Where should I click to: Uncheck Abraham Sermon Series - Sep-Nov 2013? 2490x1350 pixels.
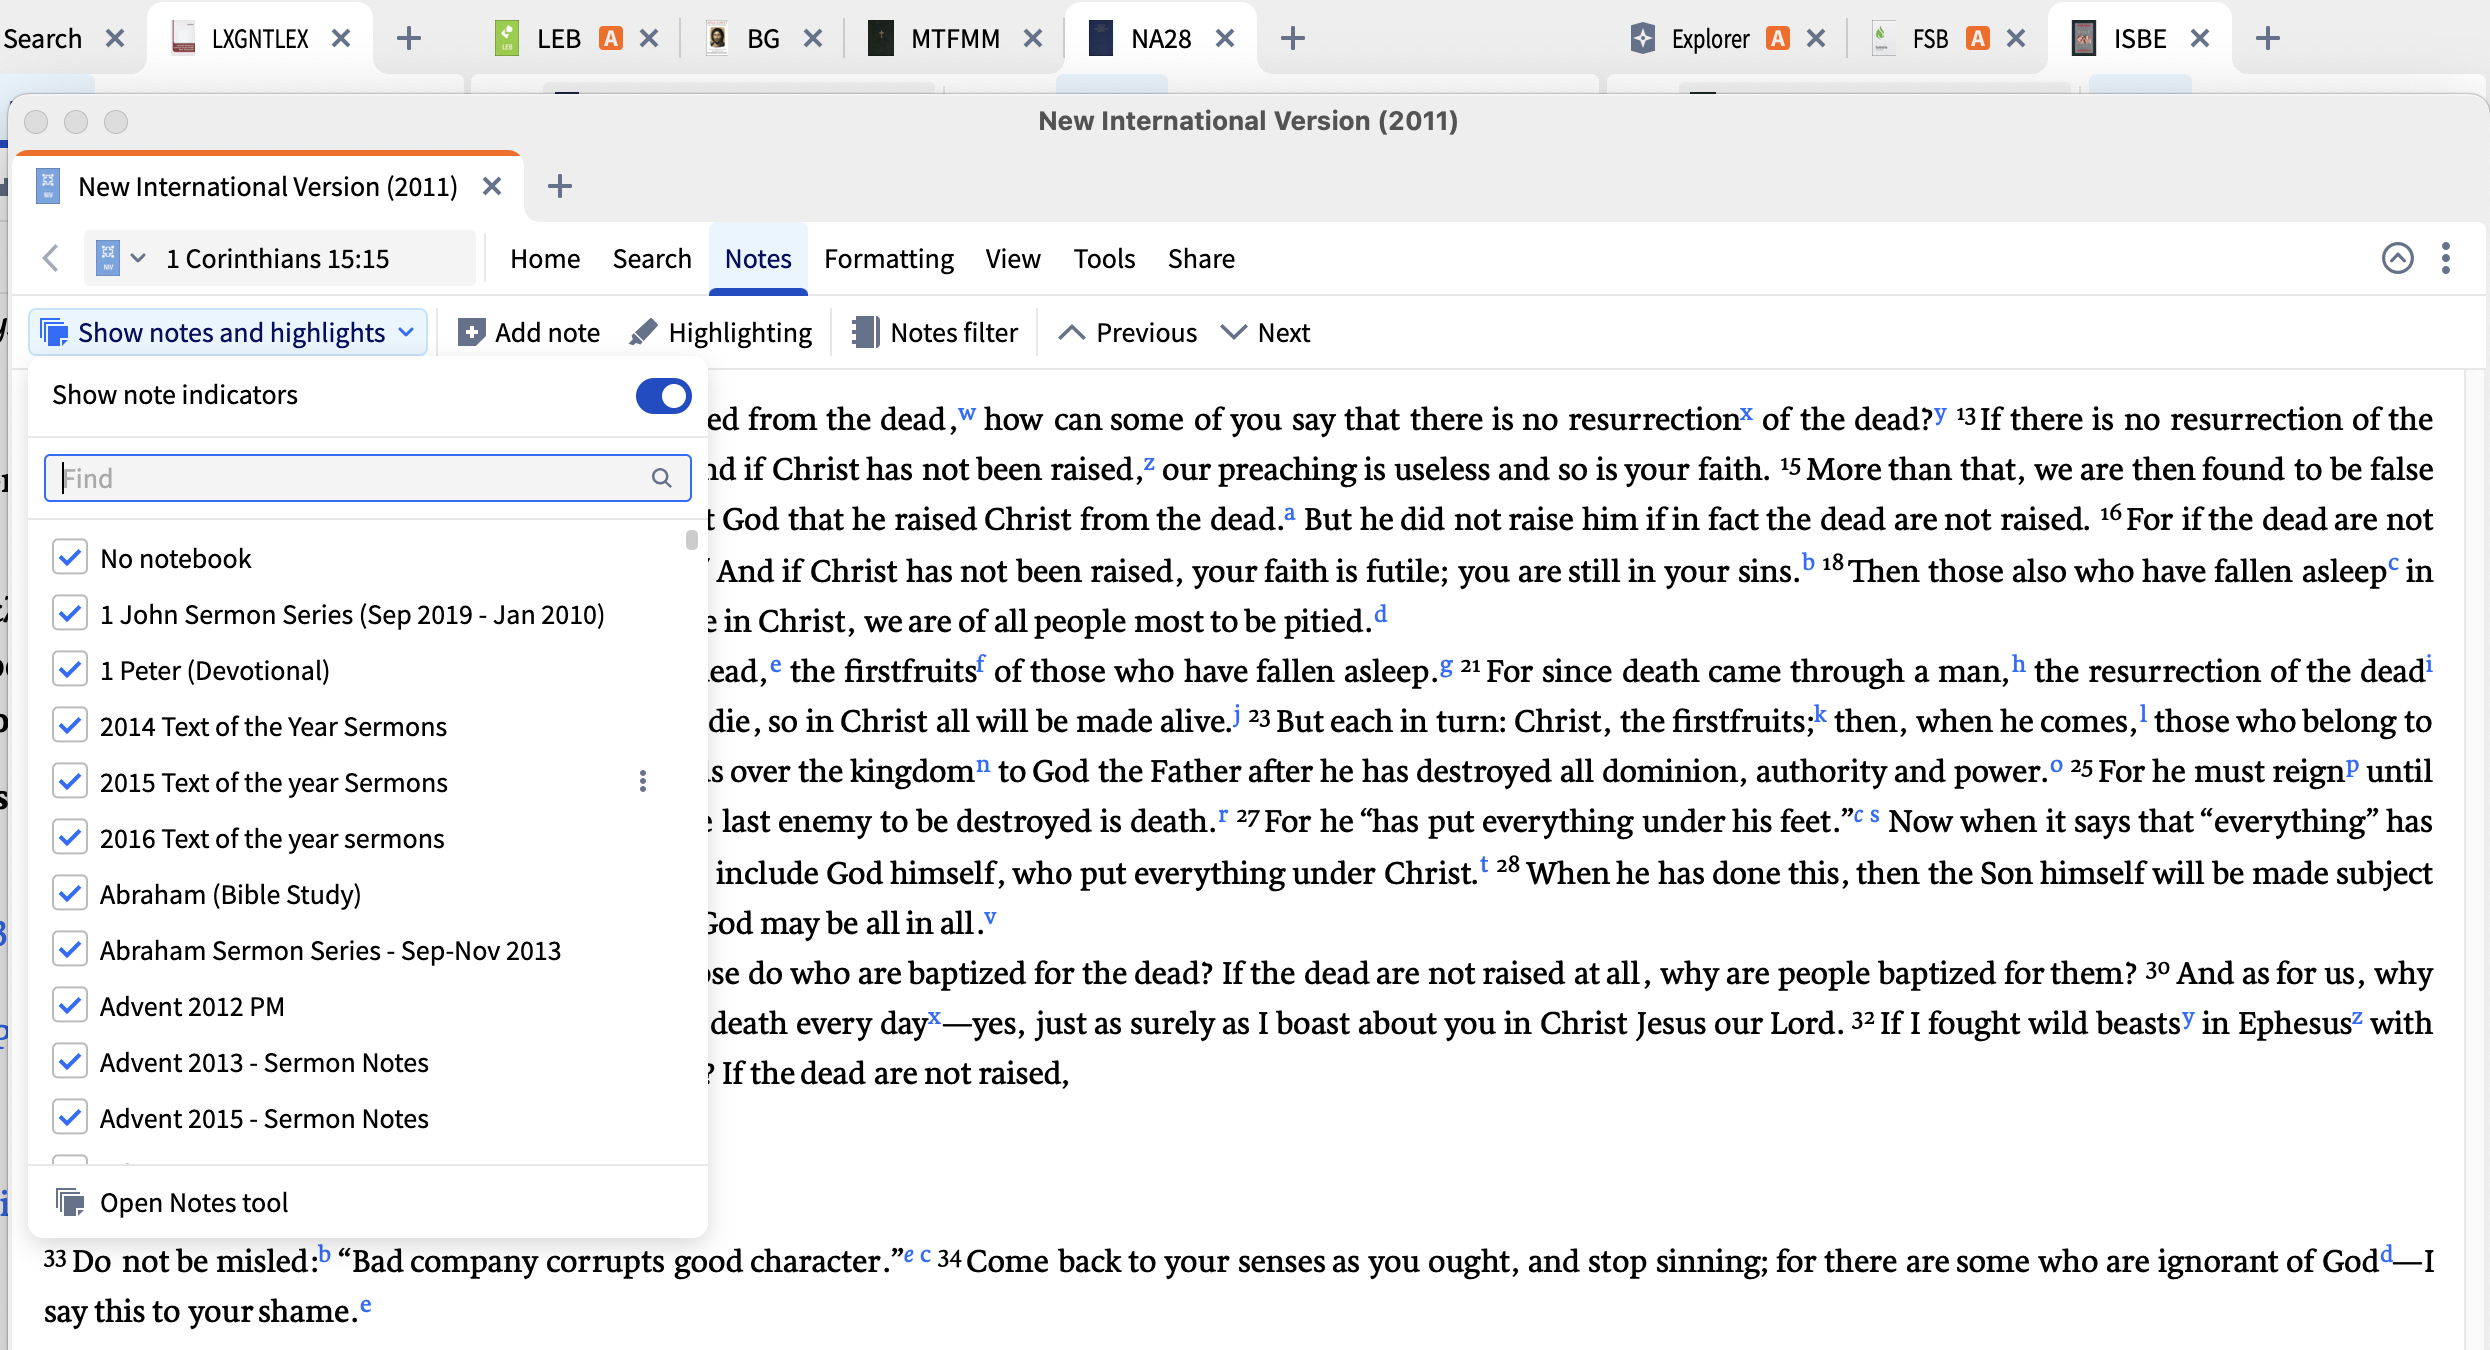69,949
